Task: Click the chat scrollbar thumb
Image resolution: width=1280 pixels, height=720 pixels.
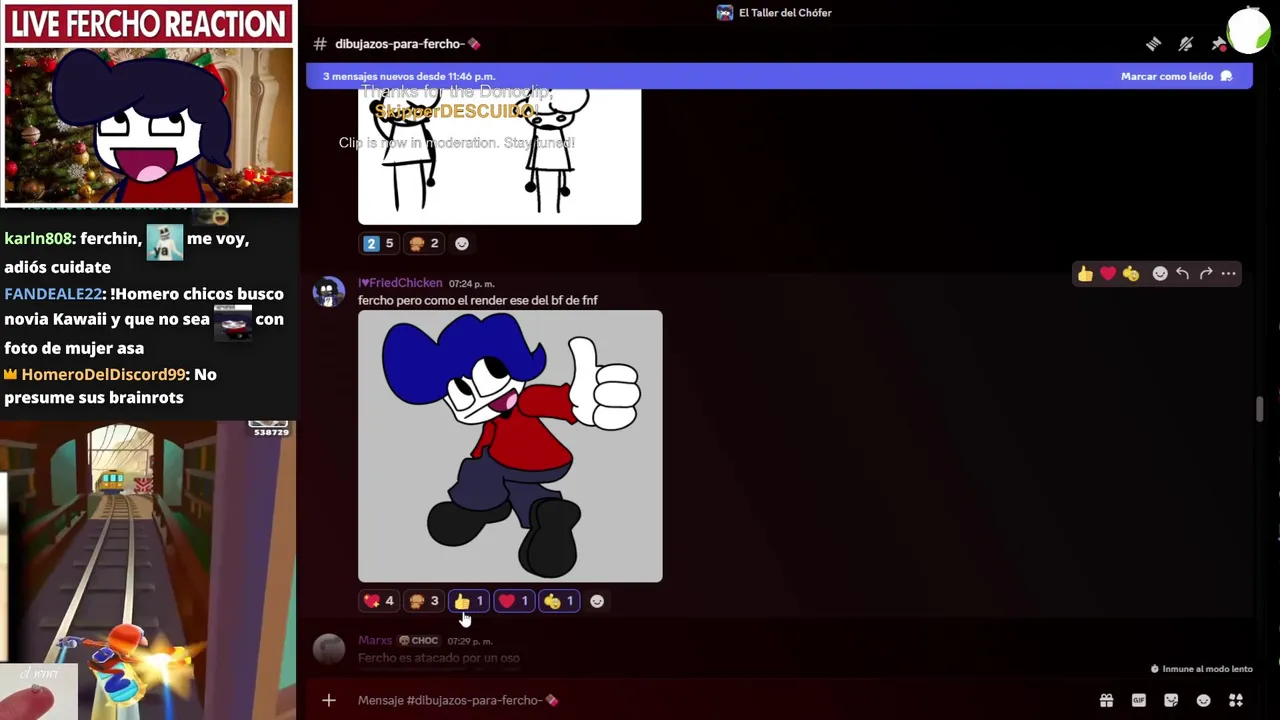Action: 1259,409
